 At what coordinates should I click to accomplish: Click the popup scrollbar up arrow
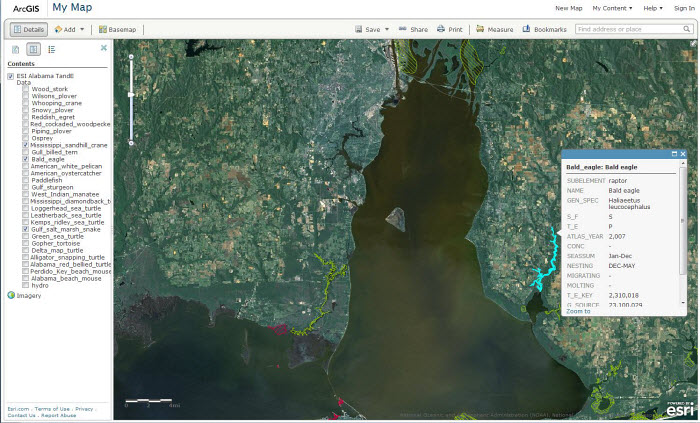click(683, 164)
